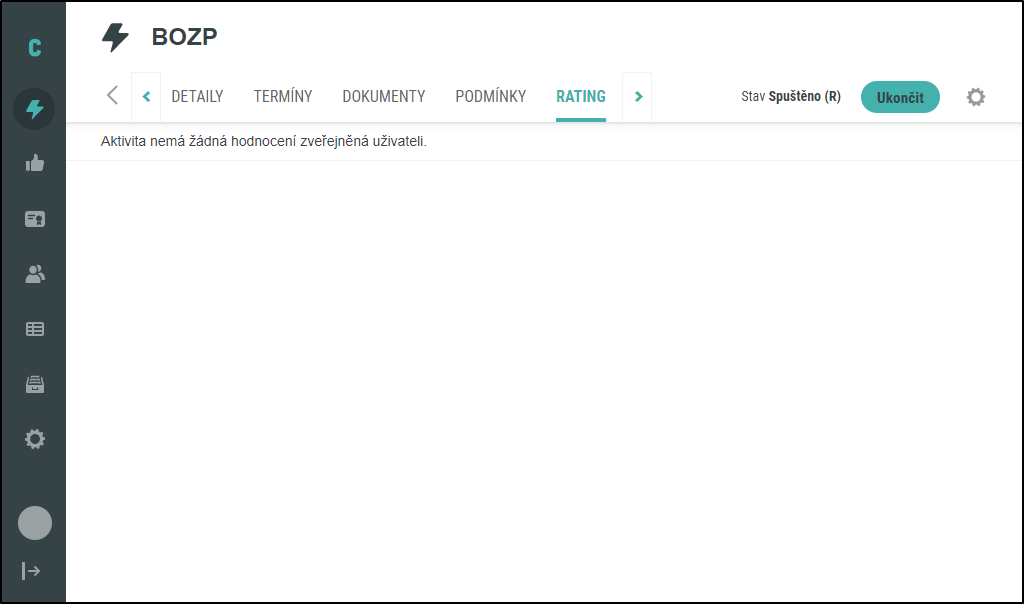
Task: Open the thumbs-up ratings section in sidebar
Action: tap(34, 164)
